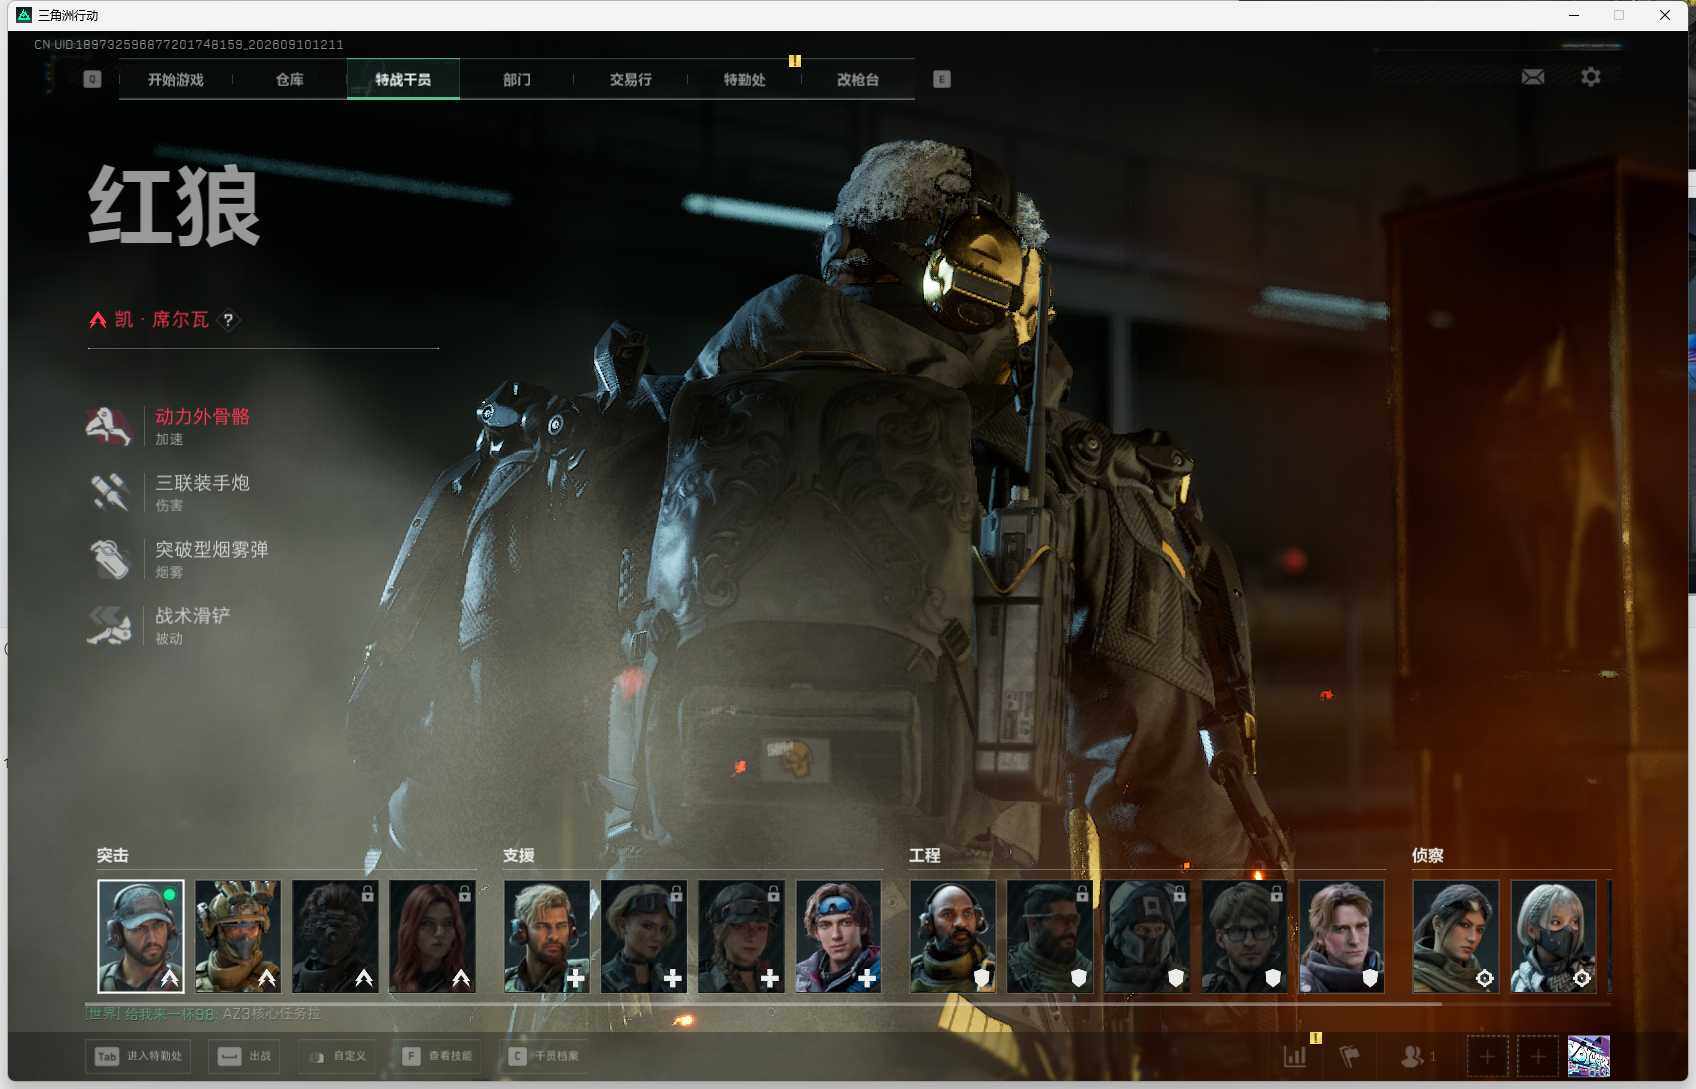Open the player avatar in bottom bar
Screen dimensions: 1696x1089
pos(1588,1056)
